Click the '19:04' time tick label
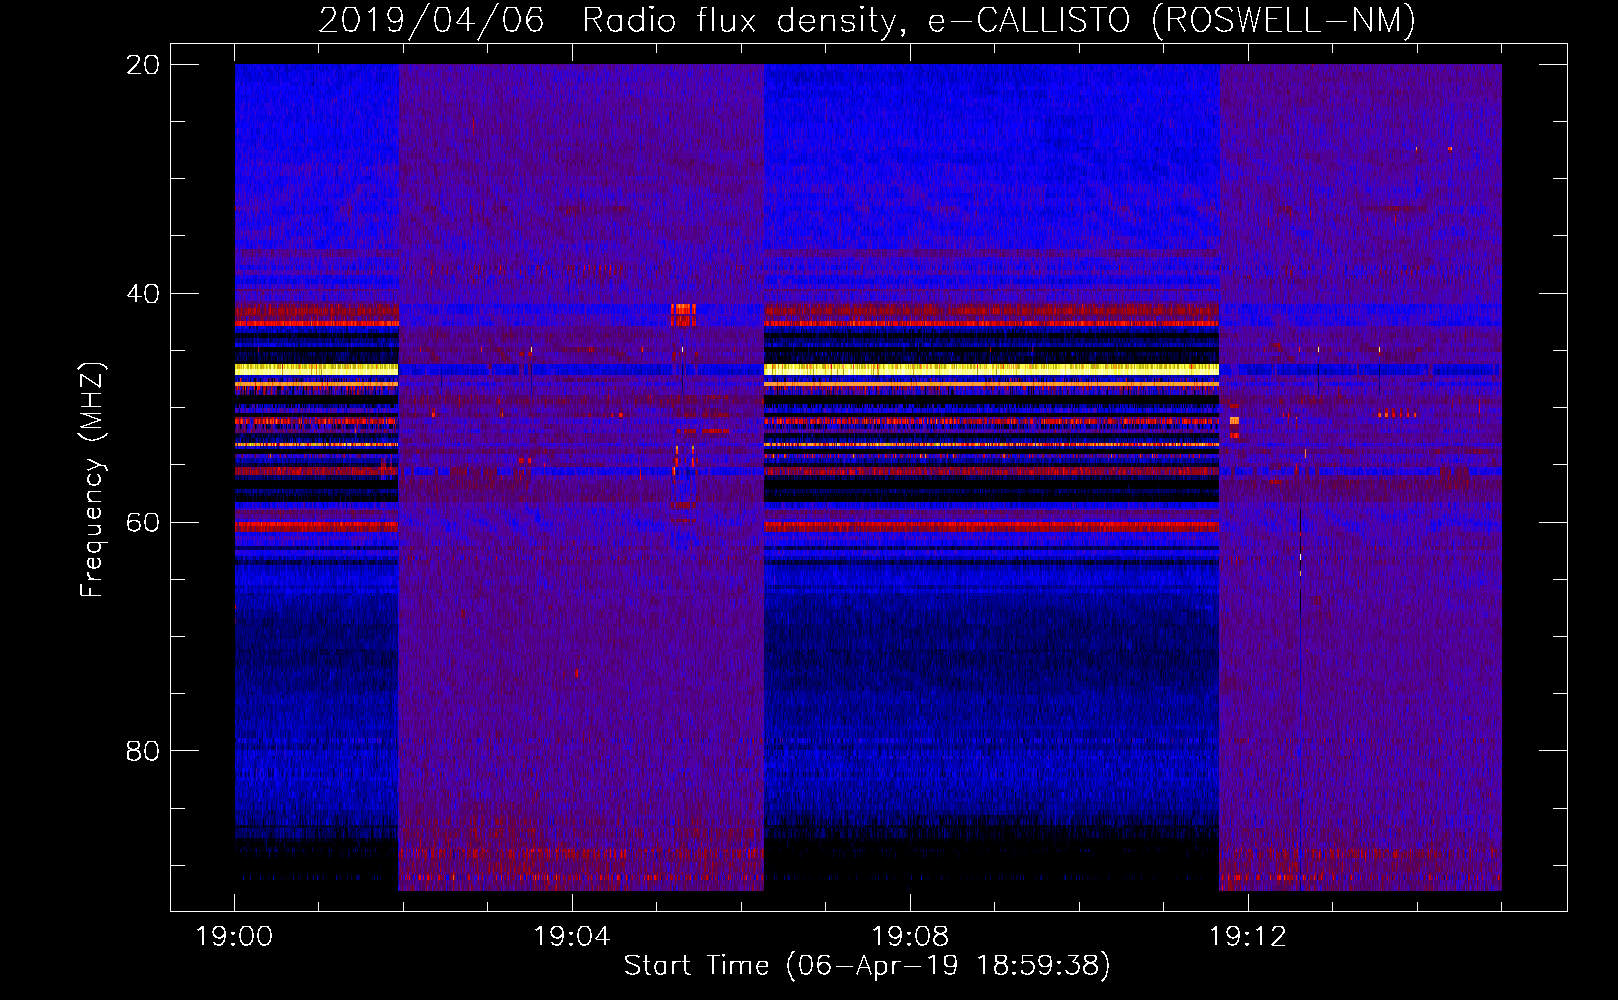The width and height of the screenshot is (1618, 1000). tap(572, 937)
